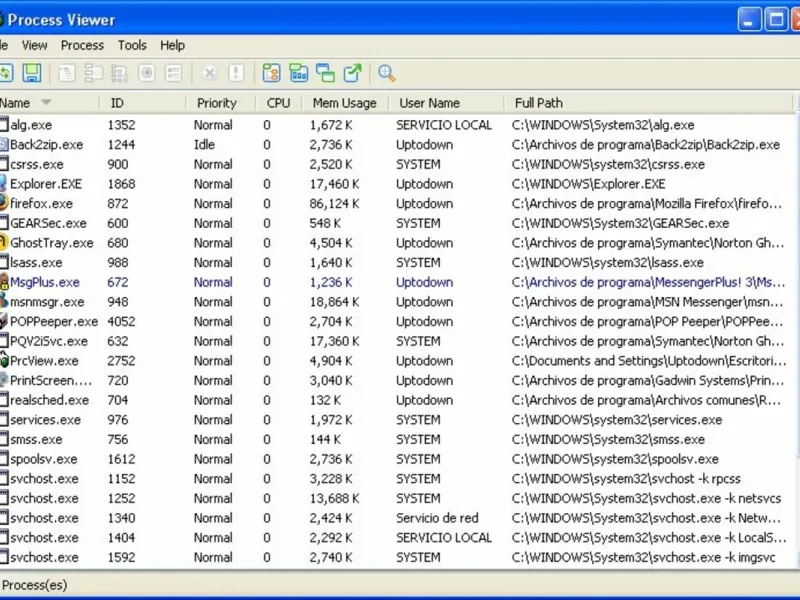Sort by the Name column header
This screenshot has height=600, width=800.
coord(49,103)
